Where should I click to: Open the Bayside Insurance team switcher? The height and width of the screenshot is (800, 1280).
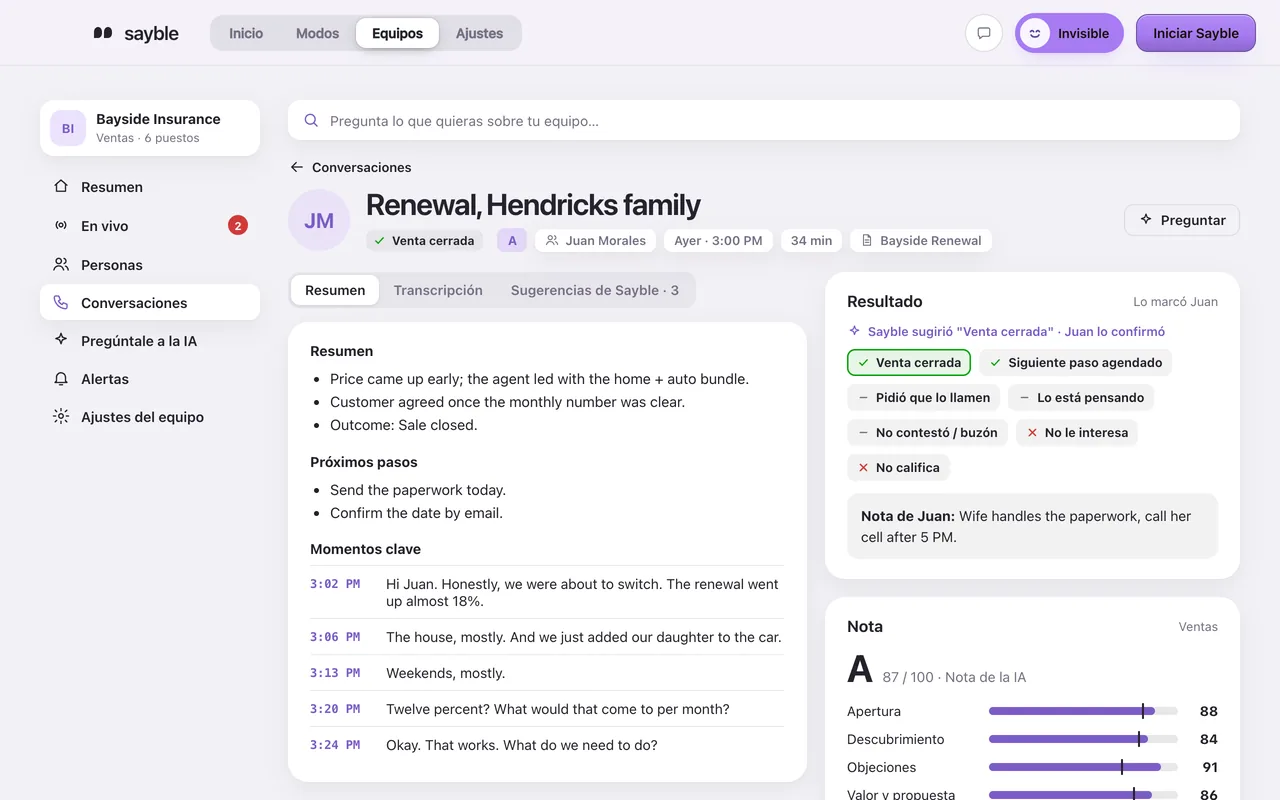click(x=150, y=128)
